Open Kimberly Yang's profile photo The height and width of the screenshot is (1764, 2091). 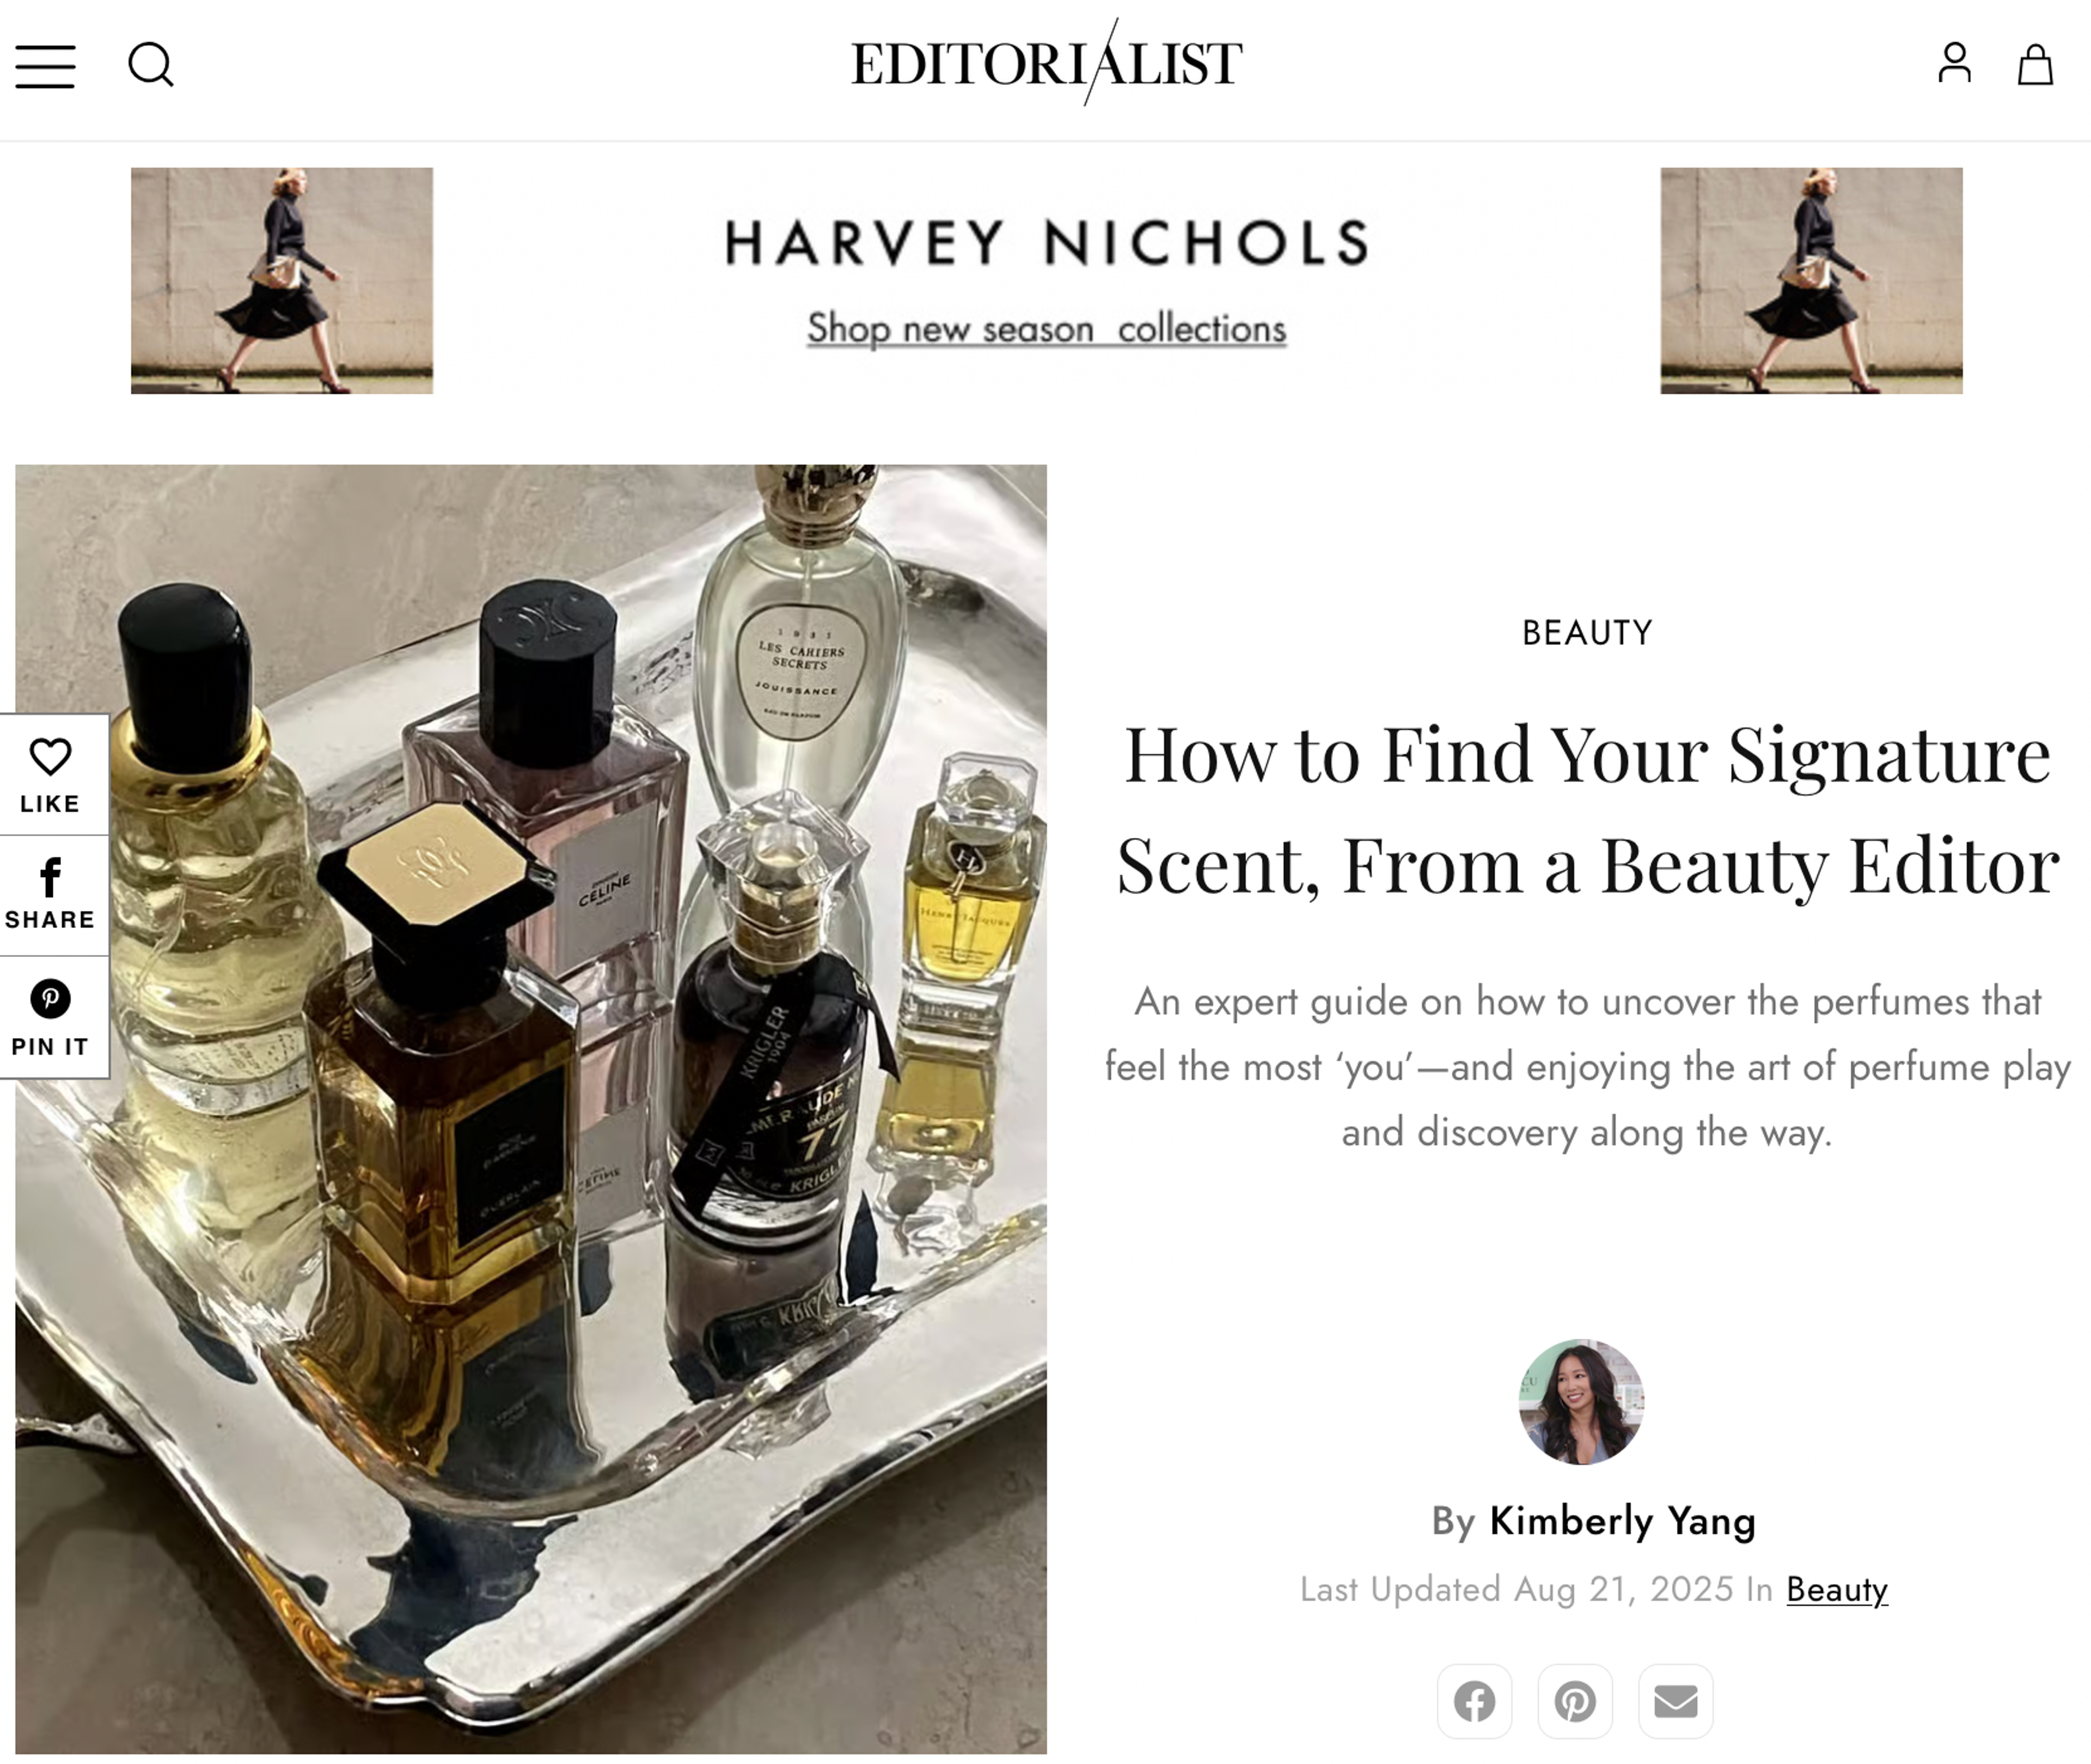coord(1581,1402)
